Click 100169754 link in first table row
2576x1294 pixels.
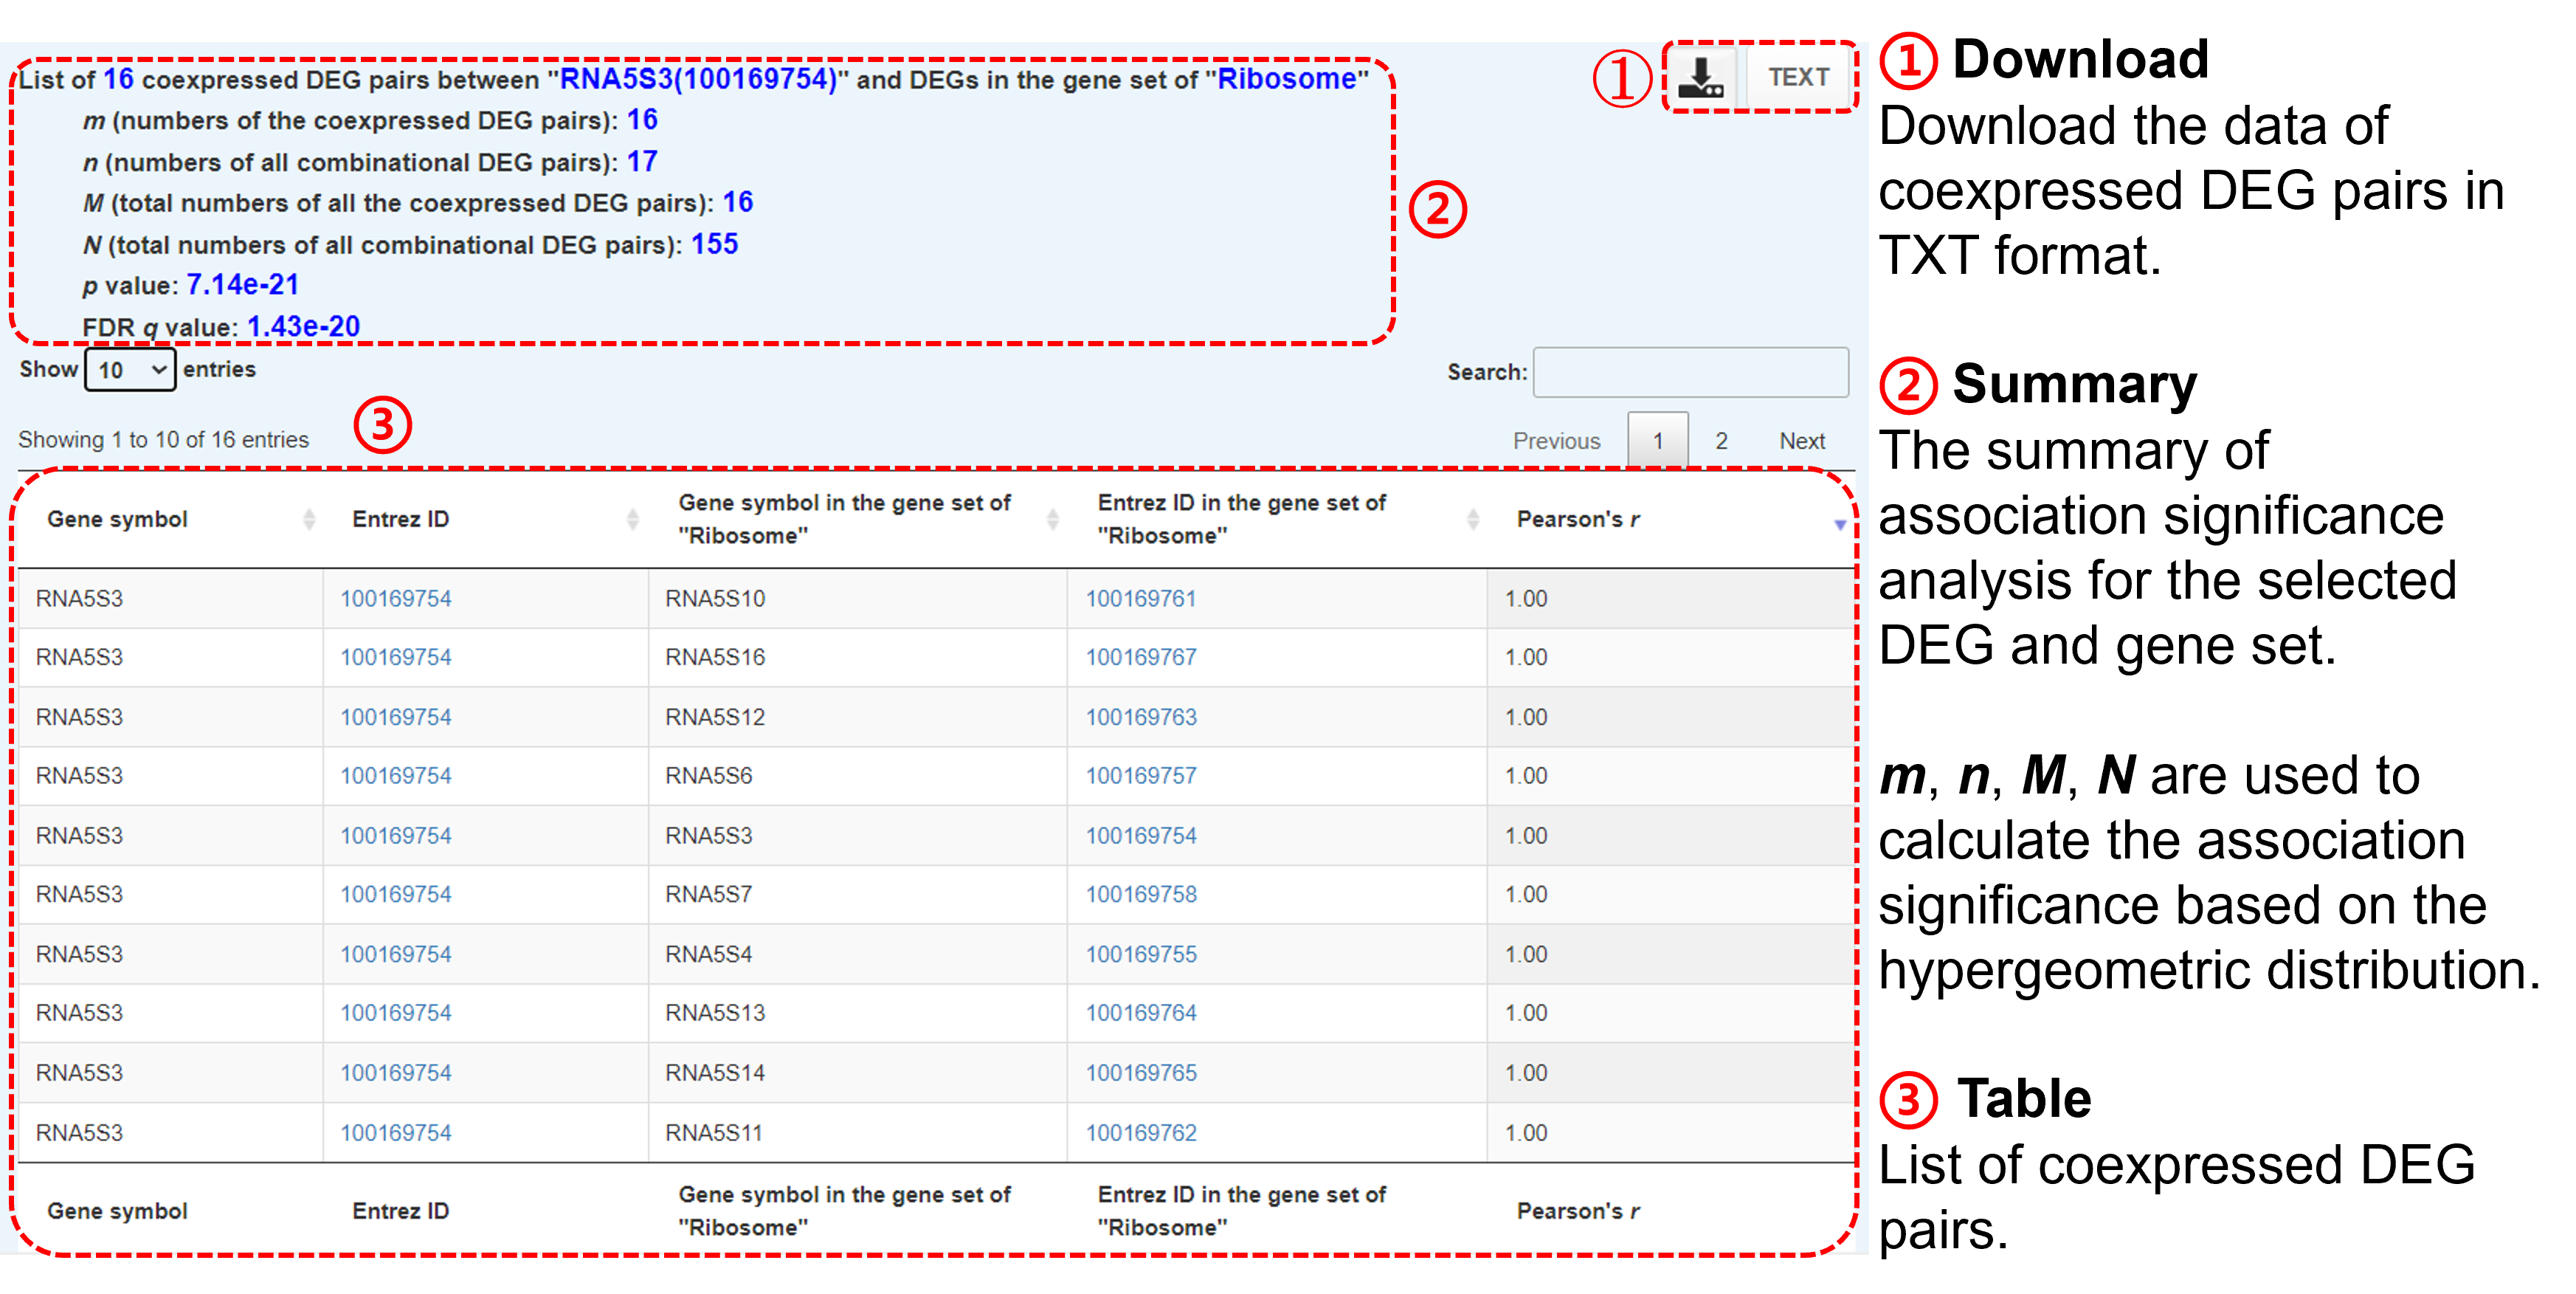click(x=395, y=599)
